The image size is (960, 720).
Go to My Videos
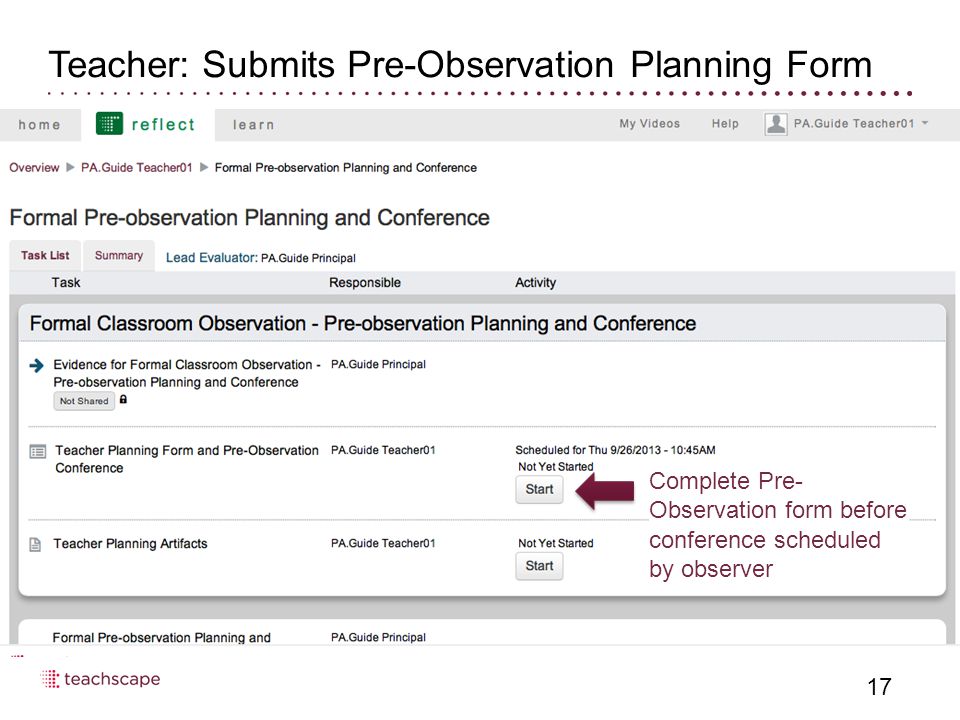point(650,124)
